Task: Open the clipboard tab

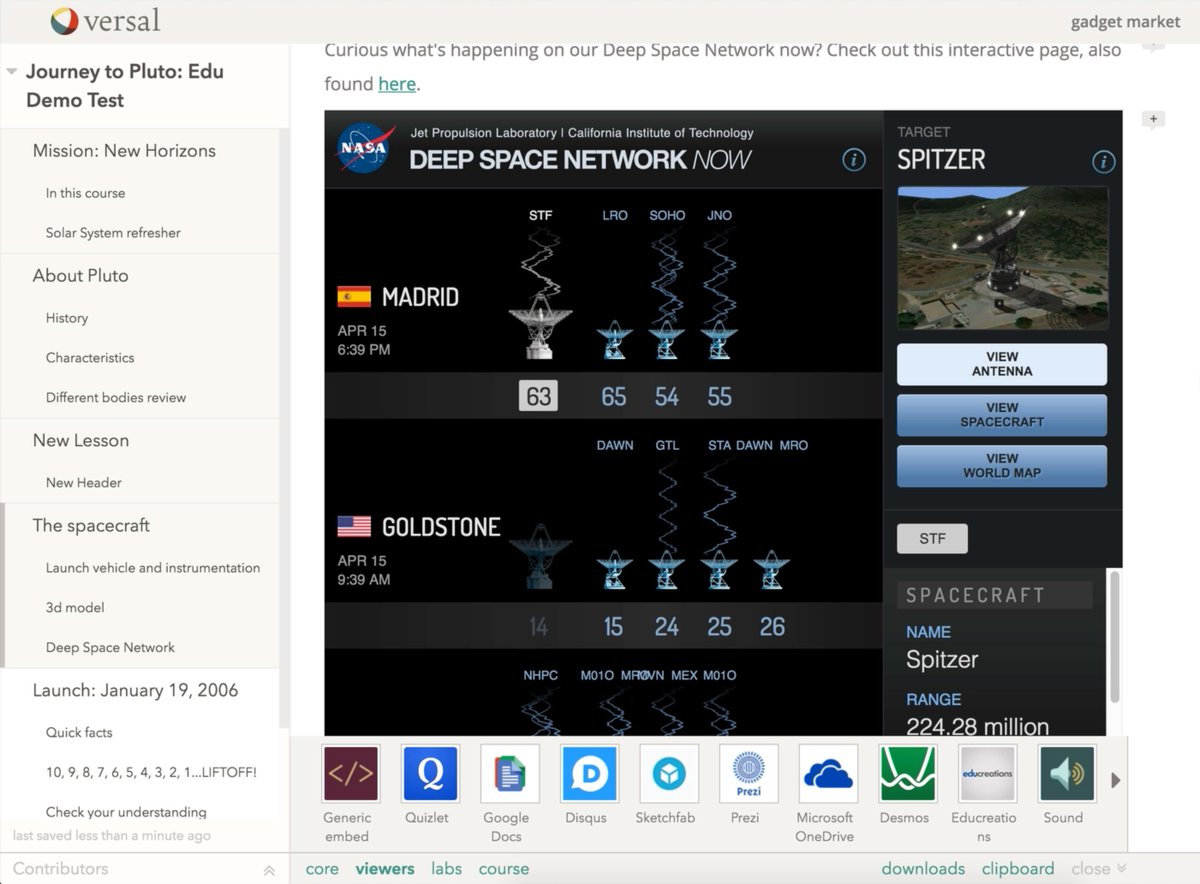Action: point(1018,869)
